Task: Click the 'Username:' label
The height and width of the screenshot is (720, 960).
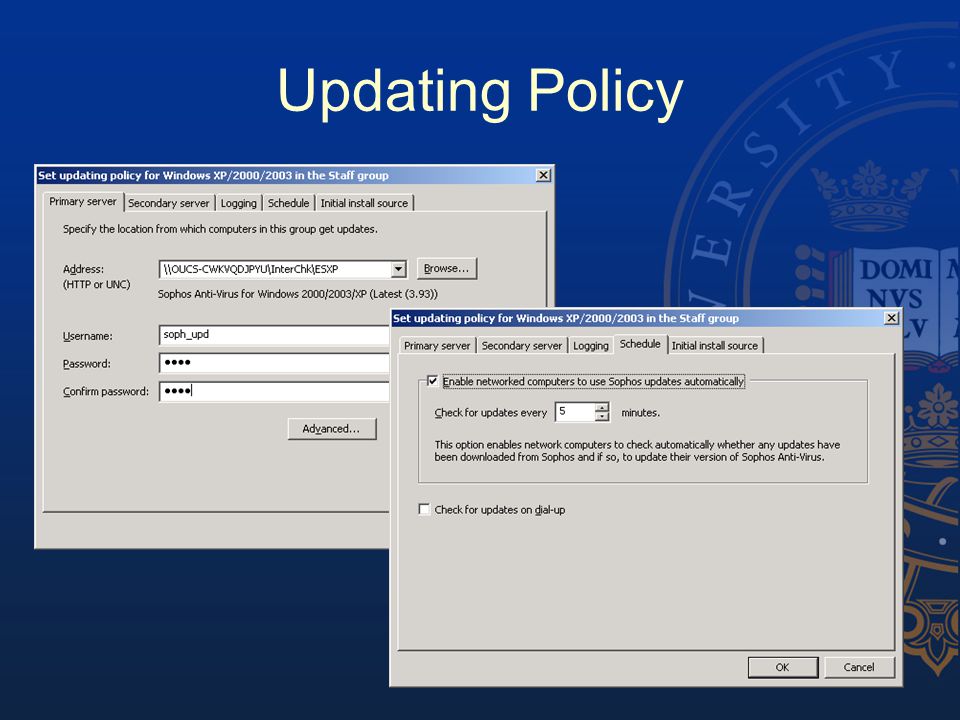Action: click(88, 336)
